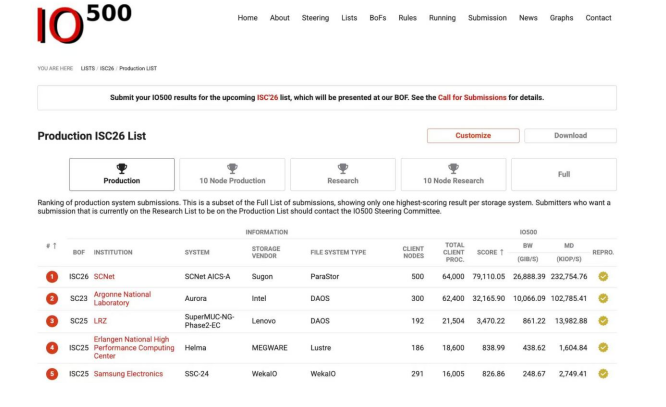Open the Argonne National Laboratory link
The width and height of the screenshot is (666, 407).
pos(122,299)
